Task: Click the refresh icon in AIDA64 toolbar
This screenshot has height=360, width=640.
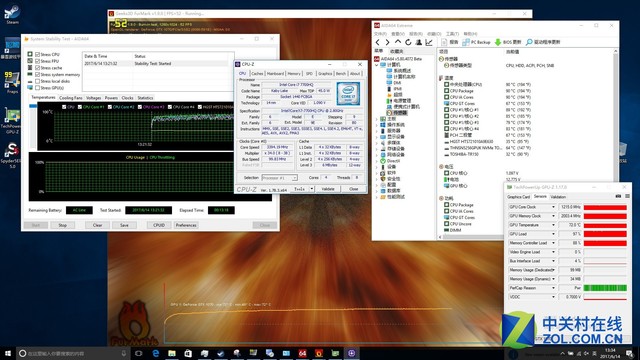Action: click(x=408, y=42)
